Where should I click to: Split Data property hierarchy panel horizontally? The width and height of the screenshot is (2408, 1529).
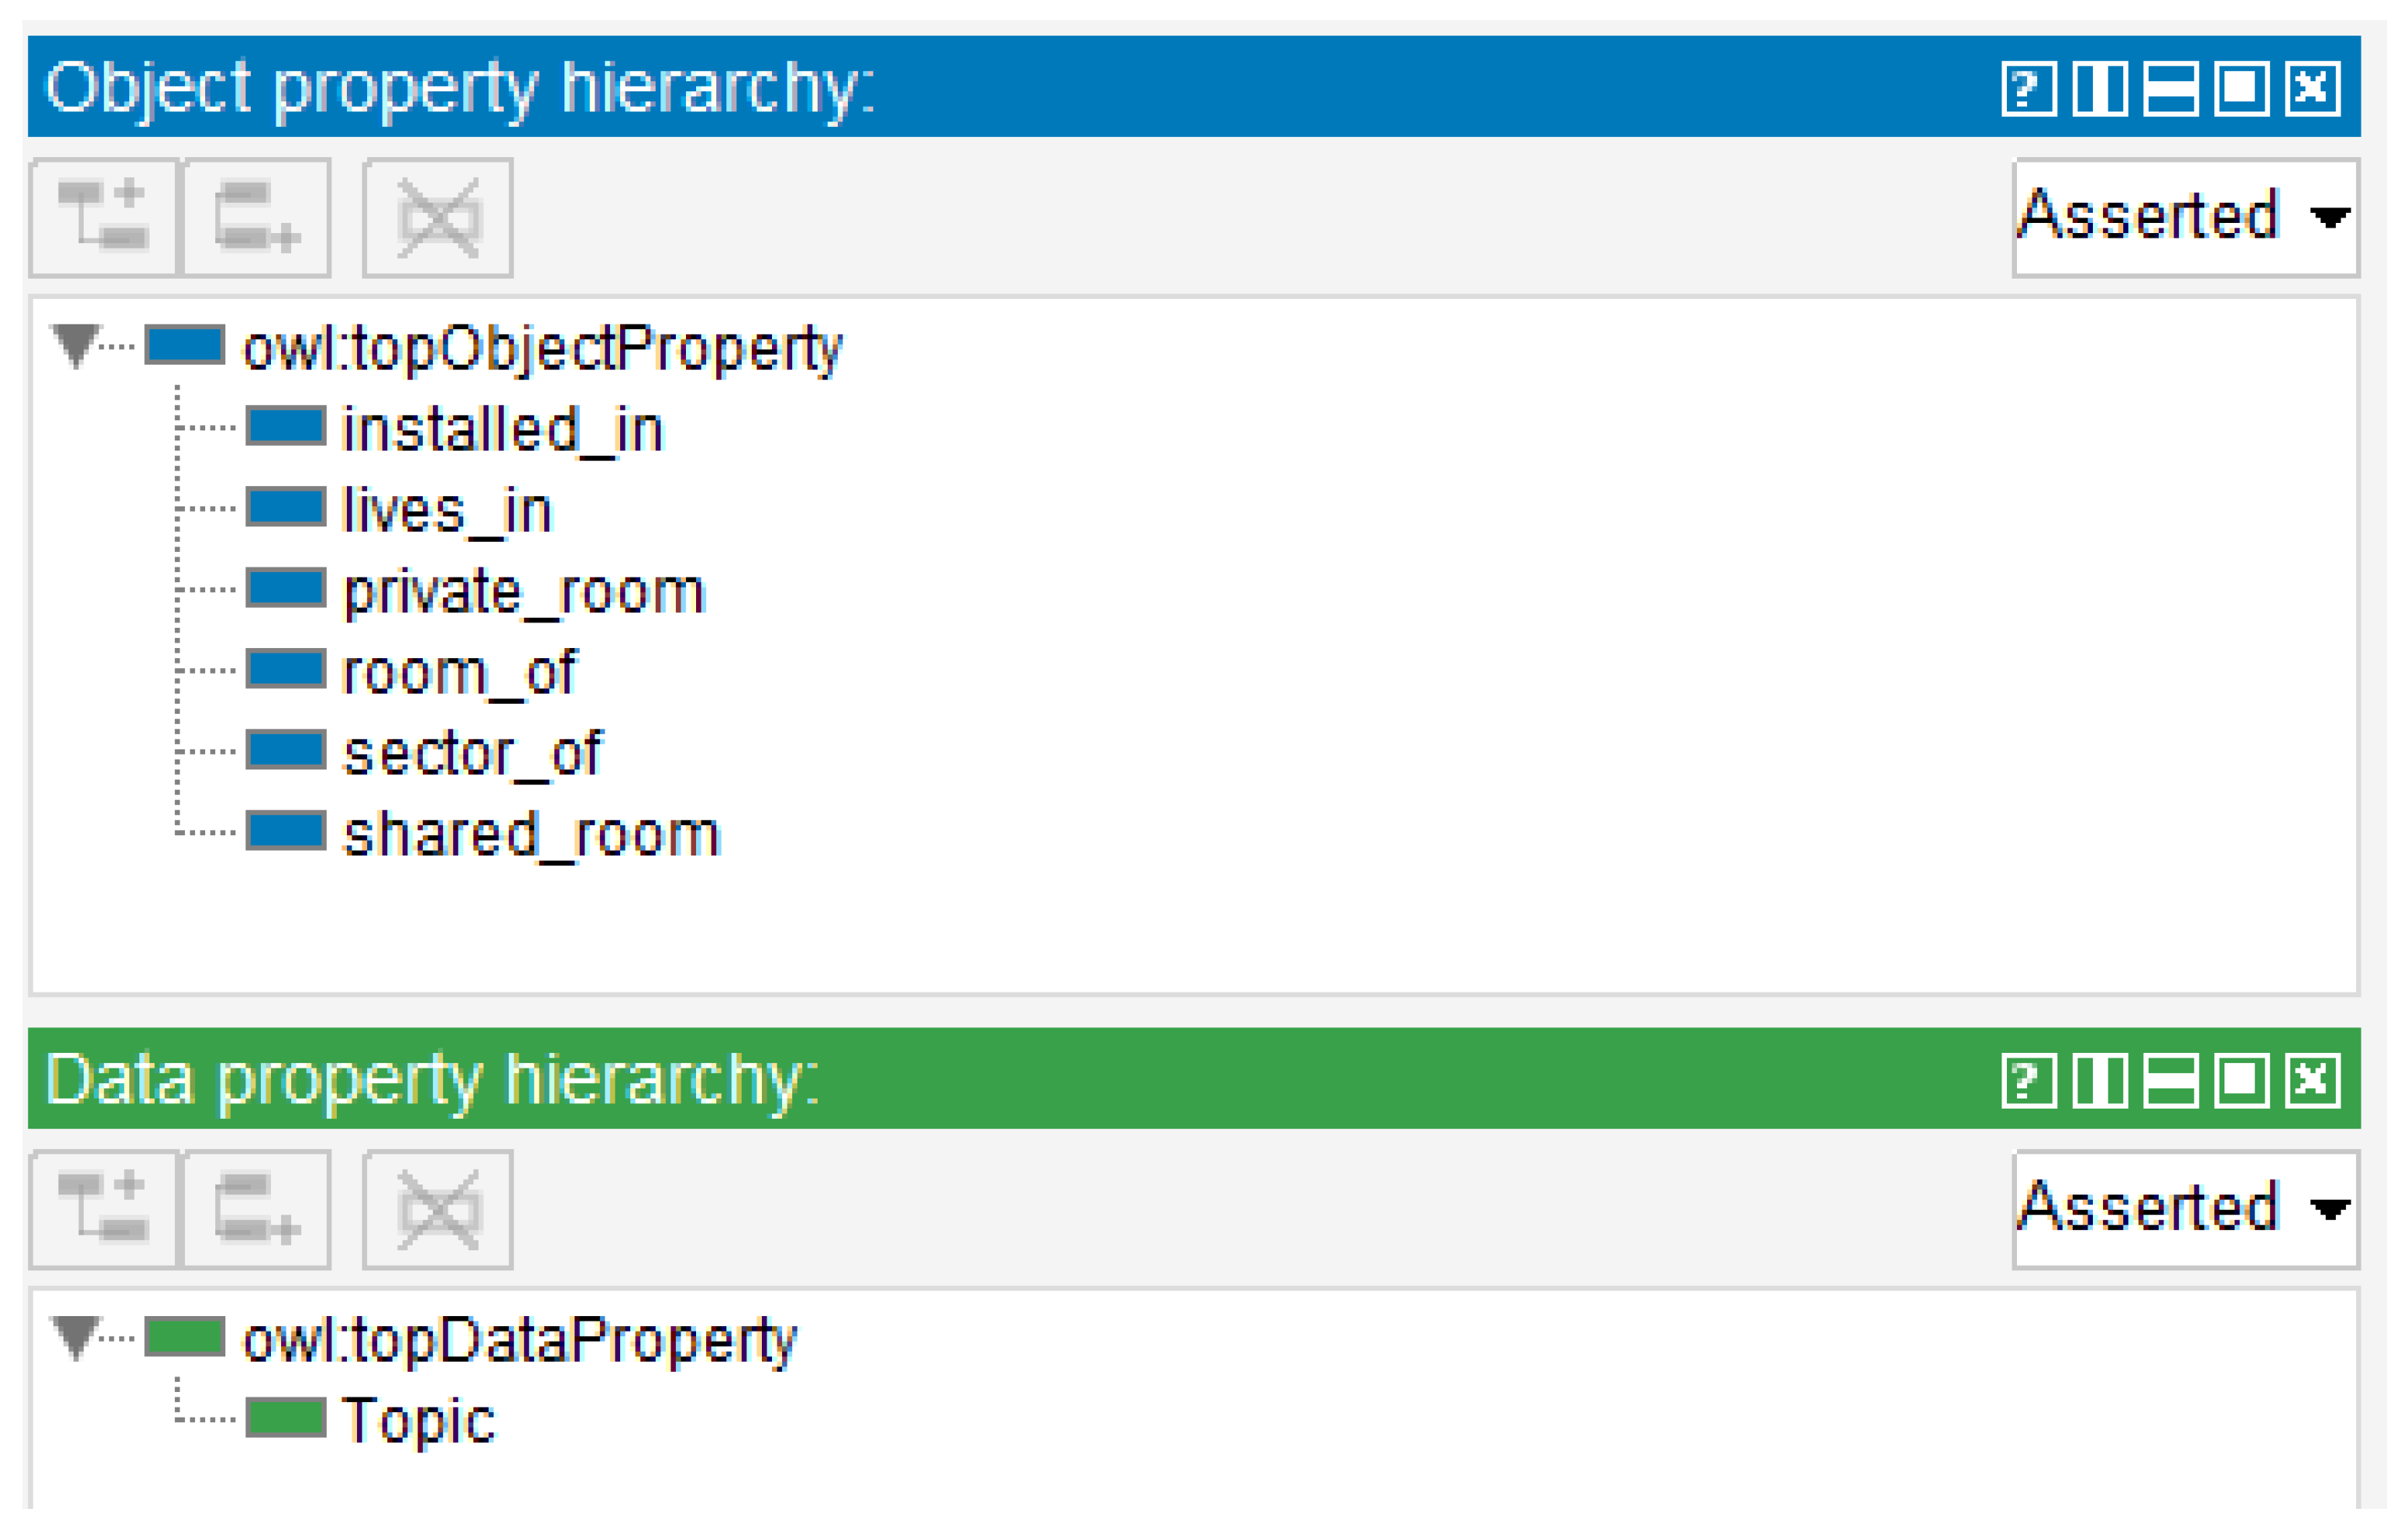[2170, 1081]
